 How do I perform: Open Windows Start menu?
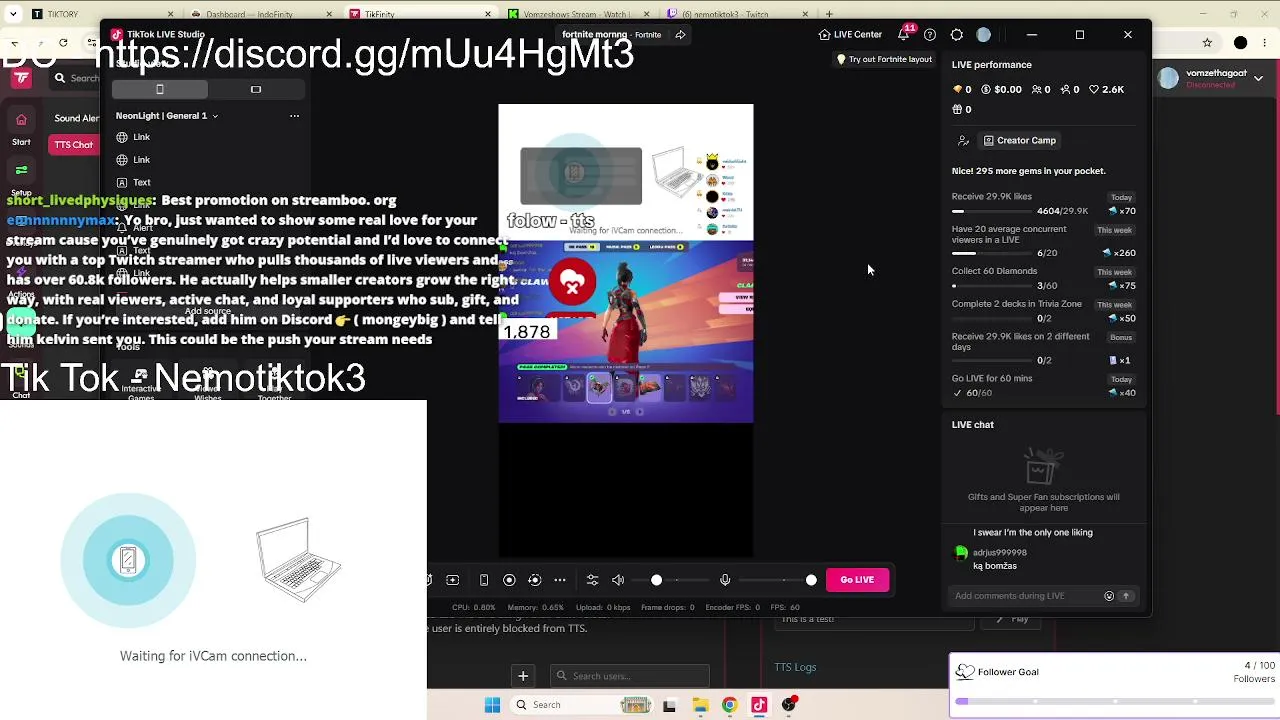pyautogui.click(x=492, y=705)
